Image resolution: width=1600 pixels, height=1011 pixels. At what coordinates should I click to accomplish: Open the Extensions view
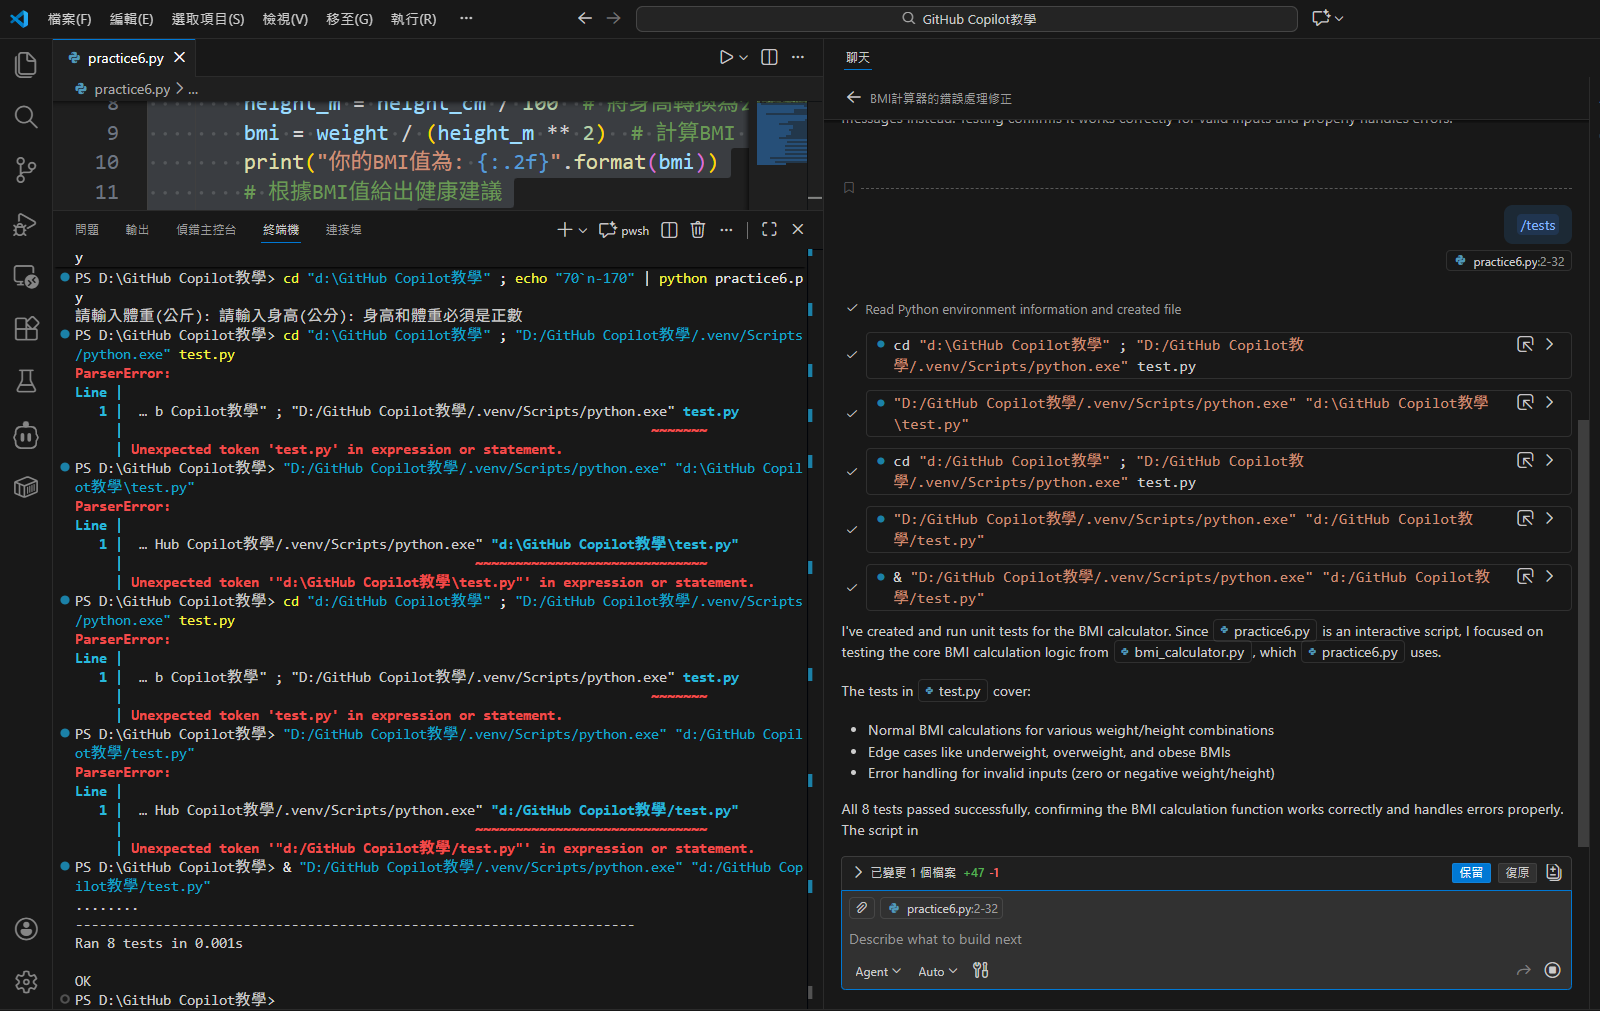[x=26, y=328]
